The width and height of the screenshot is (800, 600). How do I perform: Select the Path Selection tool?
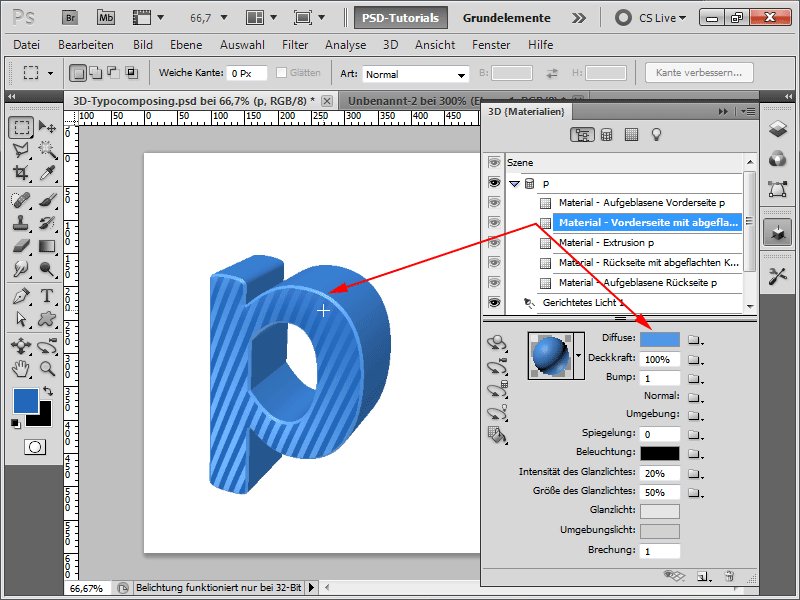[21, 319]
